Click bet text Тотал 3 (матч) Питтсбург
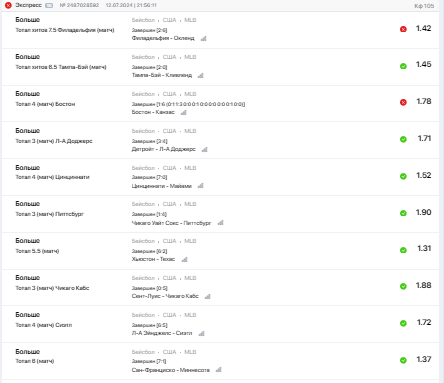The image size is (444, 383). (49, 214)
